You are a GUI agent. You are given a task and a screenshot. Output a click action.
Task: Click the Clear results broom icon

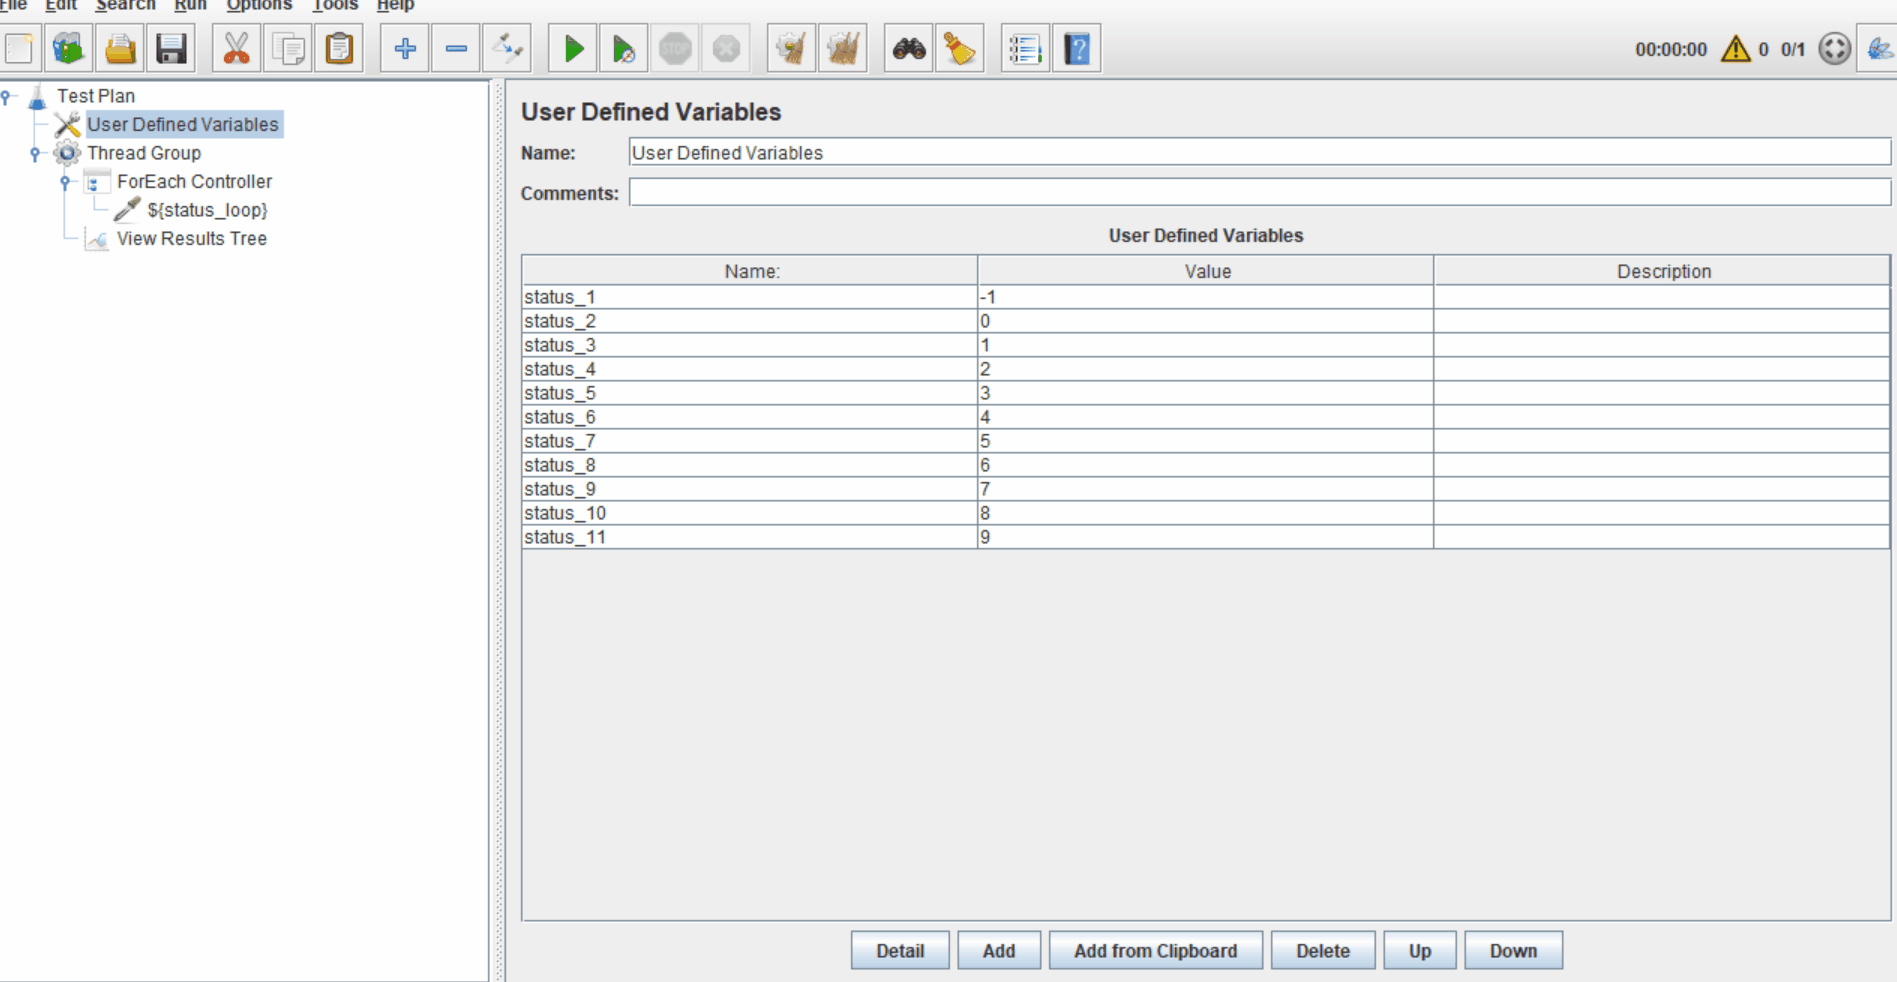[x=791, y=48]
